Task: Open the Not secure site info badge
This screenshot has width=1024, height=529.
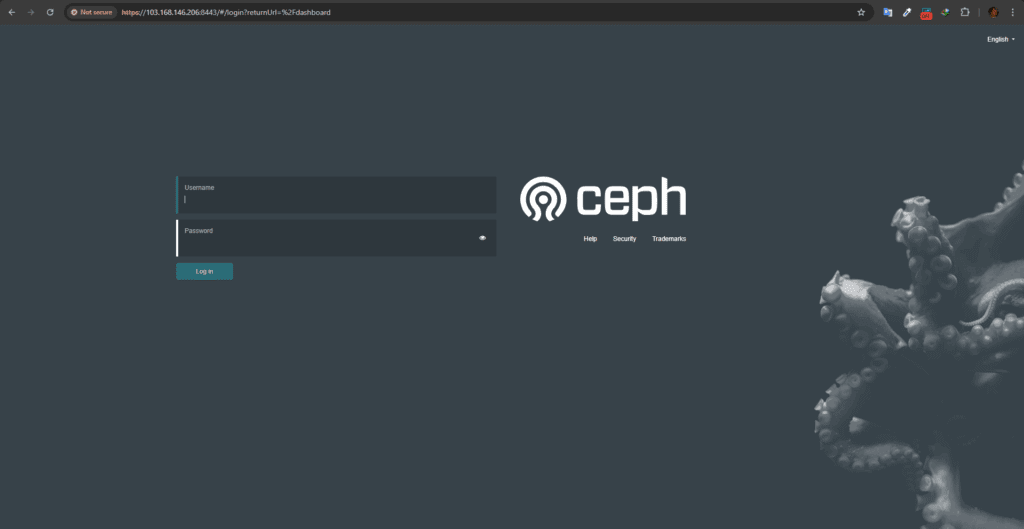Action: point(92,12)
